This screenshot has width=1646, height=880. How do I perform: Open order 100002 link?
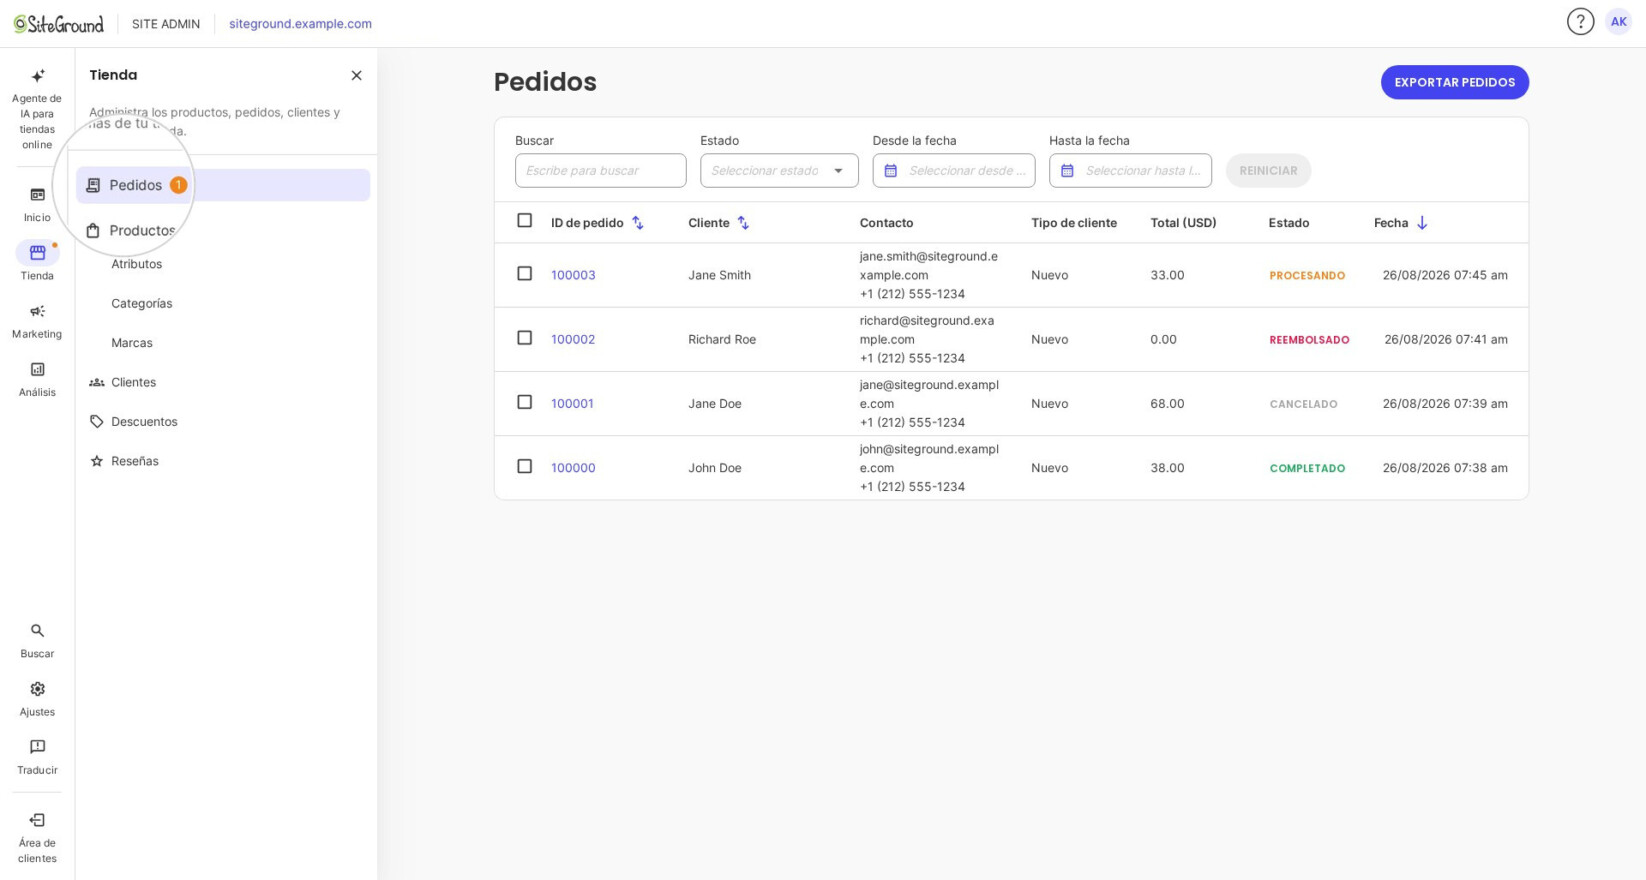pyautogui.click(x=573, y=339)
